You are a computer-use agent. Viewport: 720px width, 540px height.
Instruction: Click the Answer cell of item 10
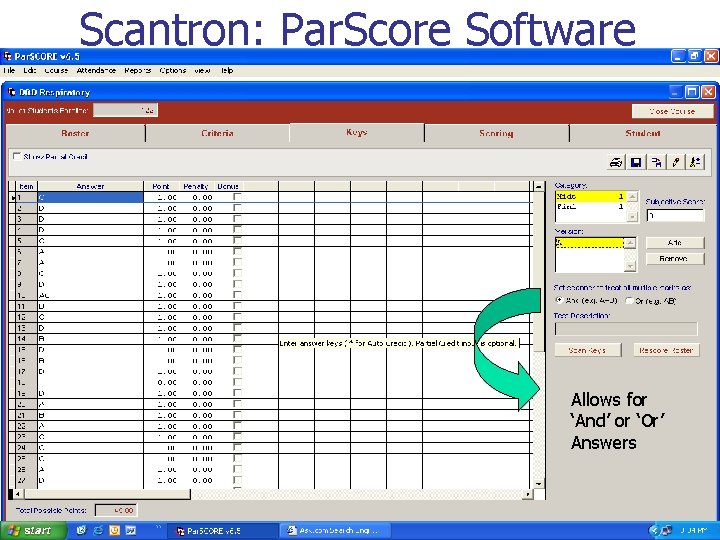[x=90, y=295]
